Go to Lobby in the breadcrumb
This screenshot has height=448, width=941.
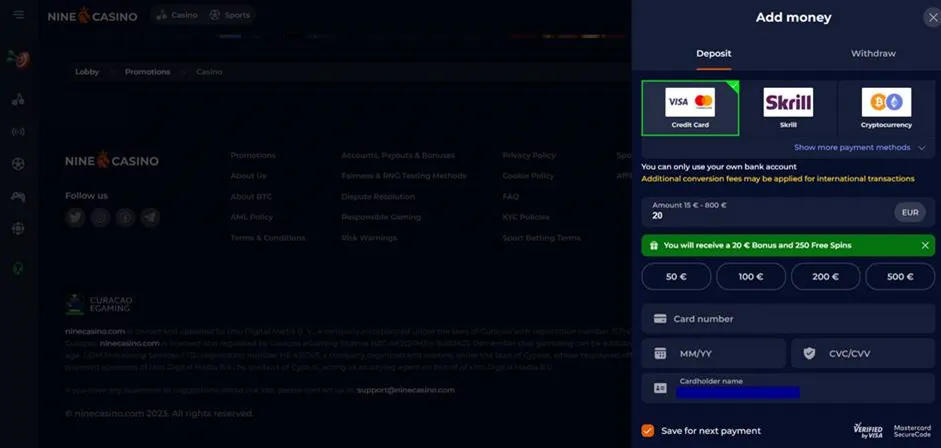(x=87, y=72)
